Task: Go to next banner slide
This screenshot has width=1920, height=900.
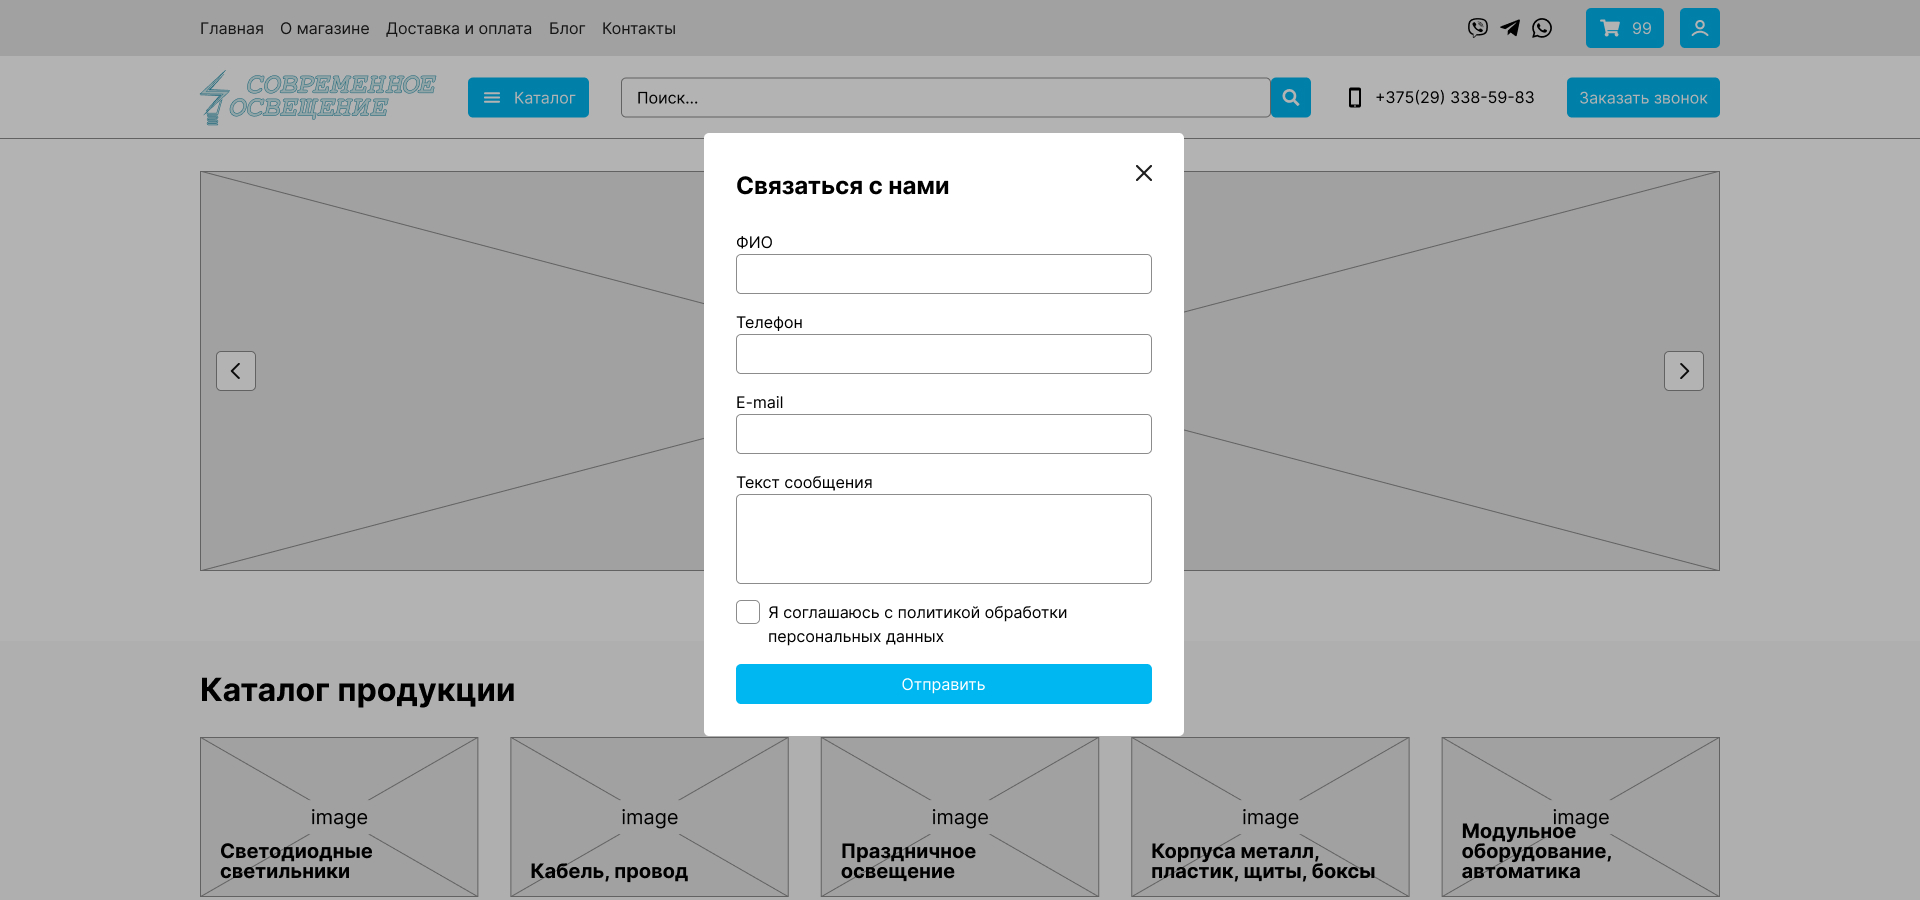Action: (x=1683, y=371)
